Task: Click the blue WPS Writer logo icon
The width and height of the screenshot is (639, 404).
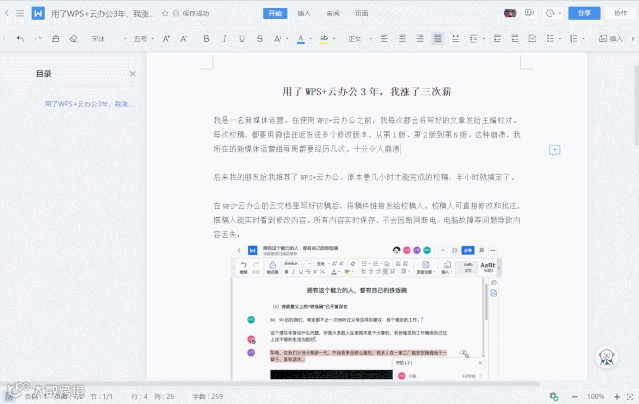Action: [38, 13]
